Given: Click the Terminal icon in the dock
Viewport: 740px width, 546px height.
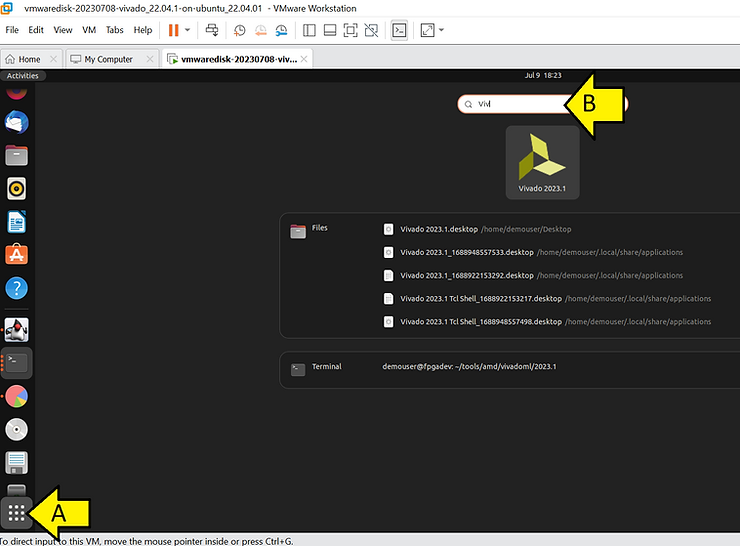Looking at the screenshot, I should pyautogui.click(x=16, y=362).
